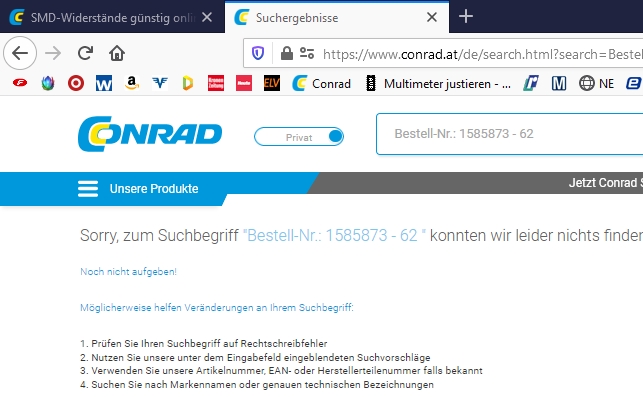This screenshot has height=397, width=643.
Task: Reload the current page
Action: [x=85, y=53]
